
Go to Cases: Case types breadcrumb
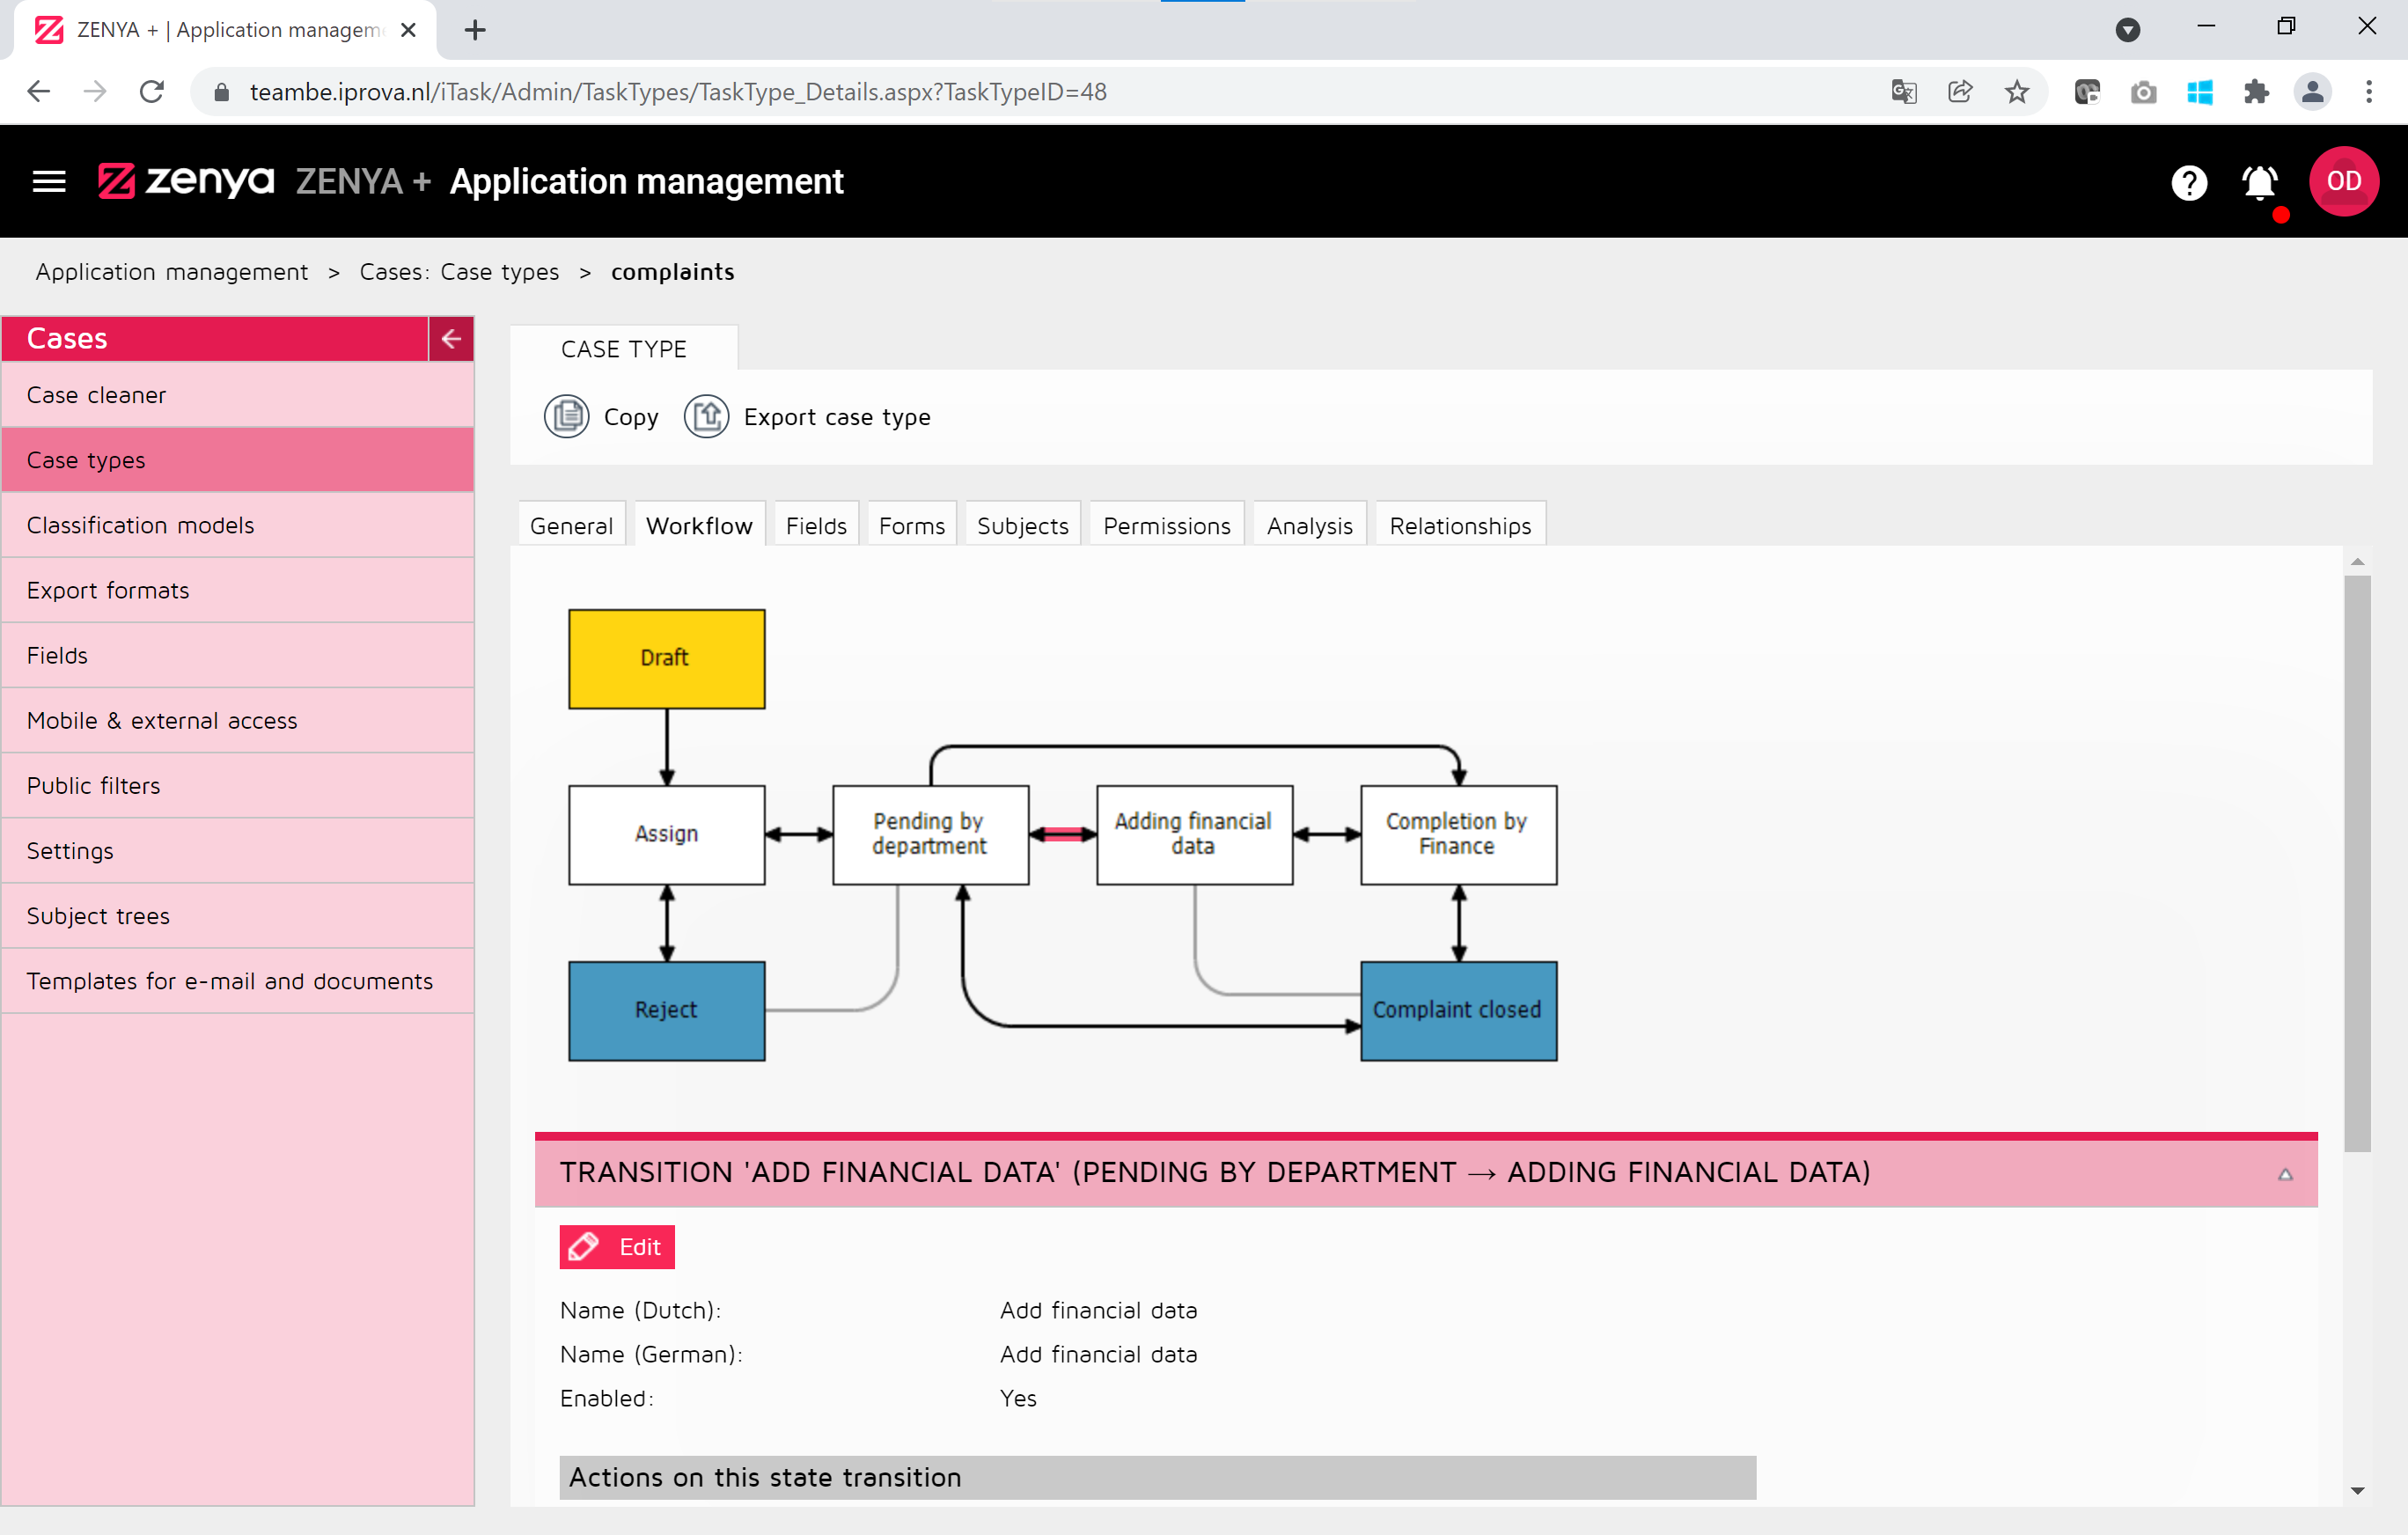[459, 272]
